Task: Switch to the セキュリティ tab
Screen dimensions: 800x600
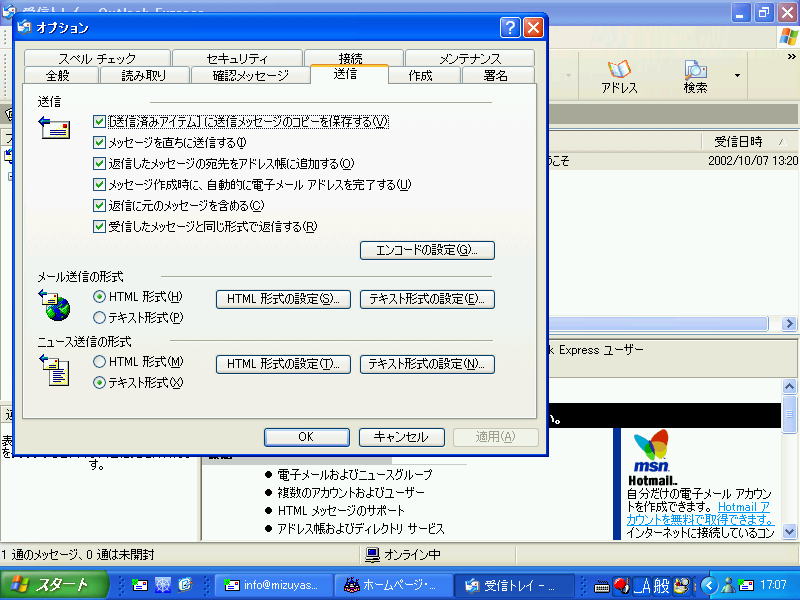Action: coord(237,59)
